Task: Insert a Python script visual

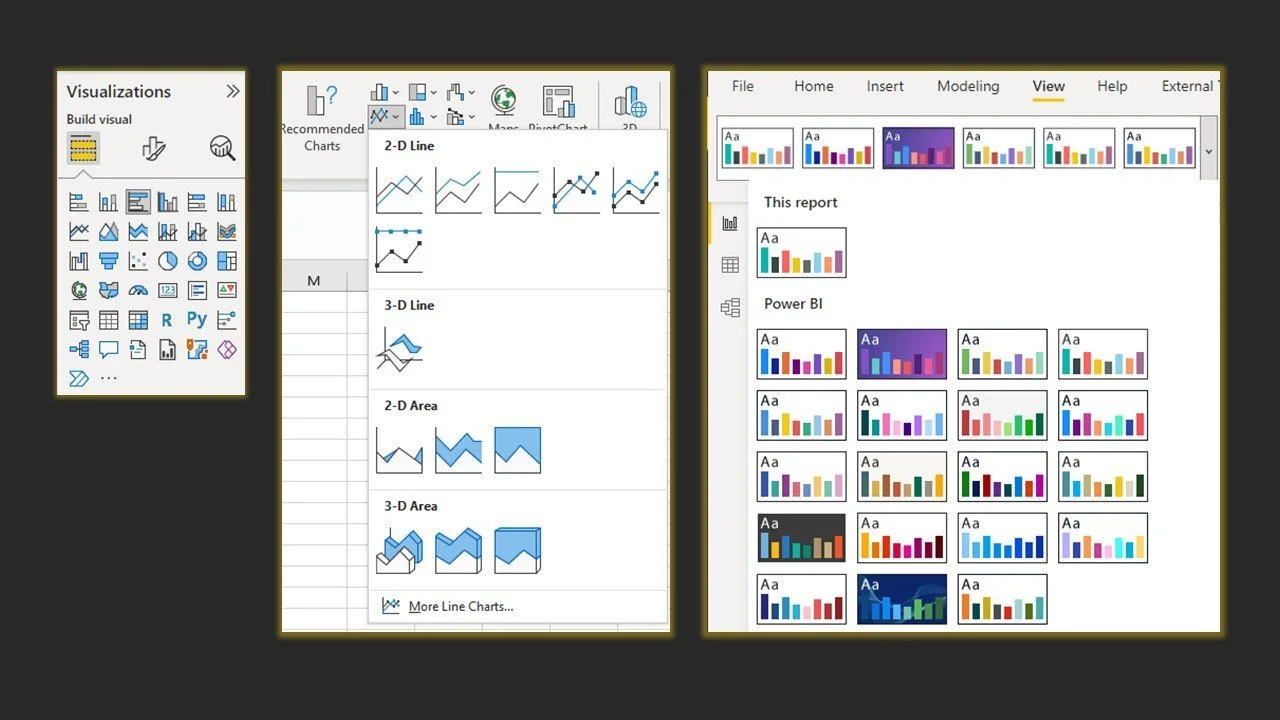Action: click(x=197, y=319)
